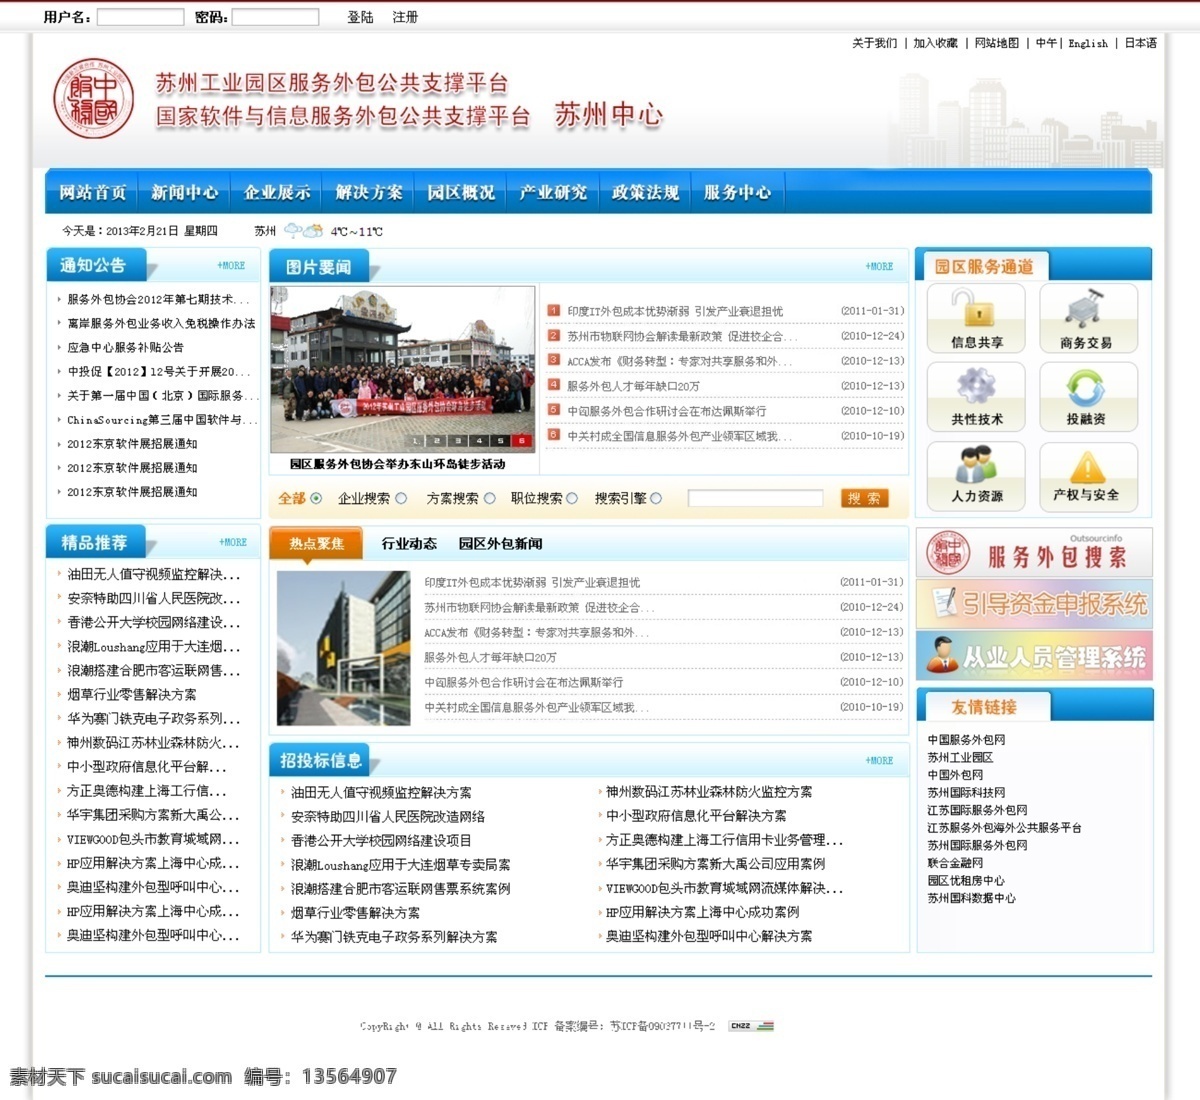This screenshot has height=1100, width=1200.
Task: Select the 全部 search radio button
Action: pyautogui.click(x=316, y=498)
